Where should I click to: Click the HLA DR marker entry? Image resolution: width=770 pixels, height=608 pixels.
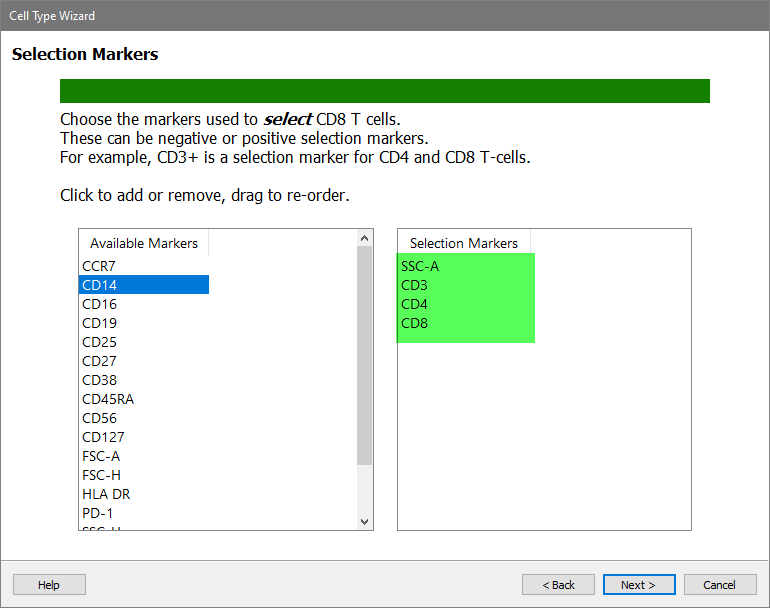click(x=106, y=494)
